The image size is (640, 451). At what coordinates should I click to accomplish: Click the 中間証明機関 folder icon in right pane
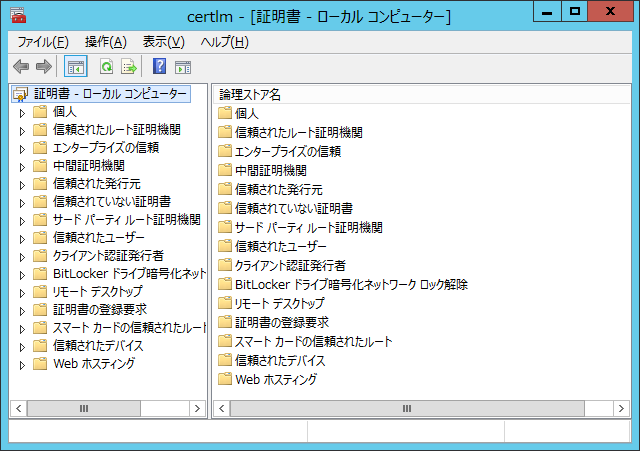pos(225,170)
